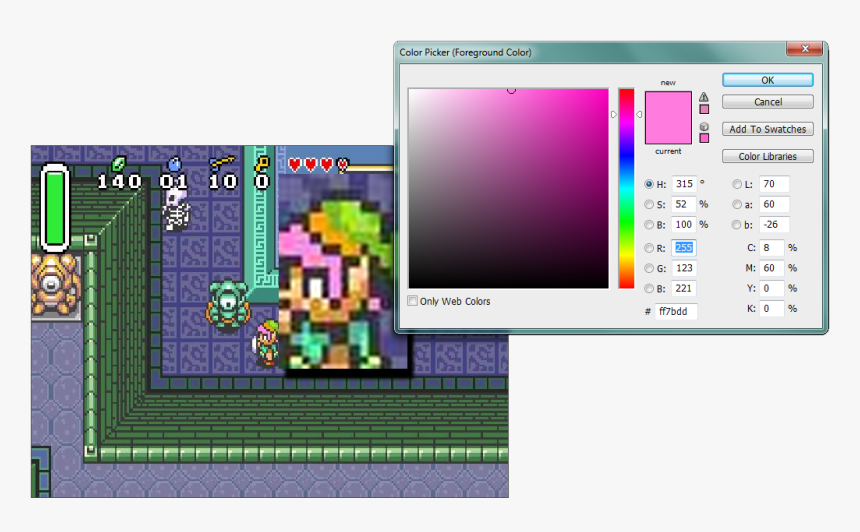The height and width of the screenshot is (532, 860).
Task: Click the green magic meter in game HUD
Action: click(x=55, y=207)
